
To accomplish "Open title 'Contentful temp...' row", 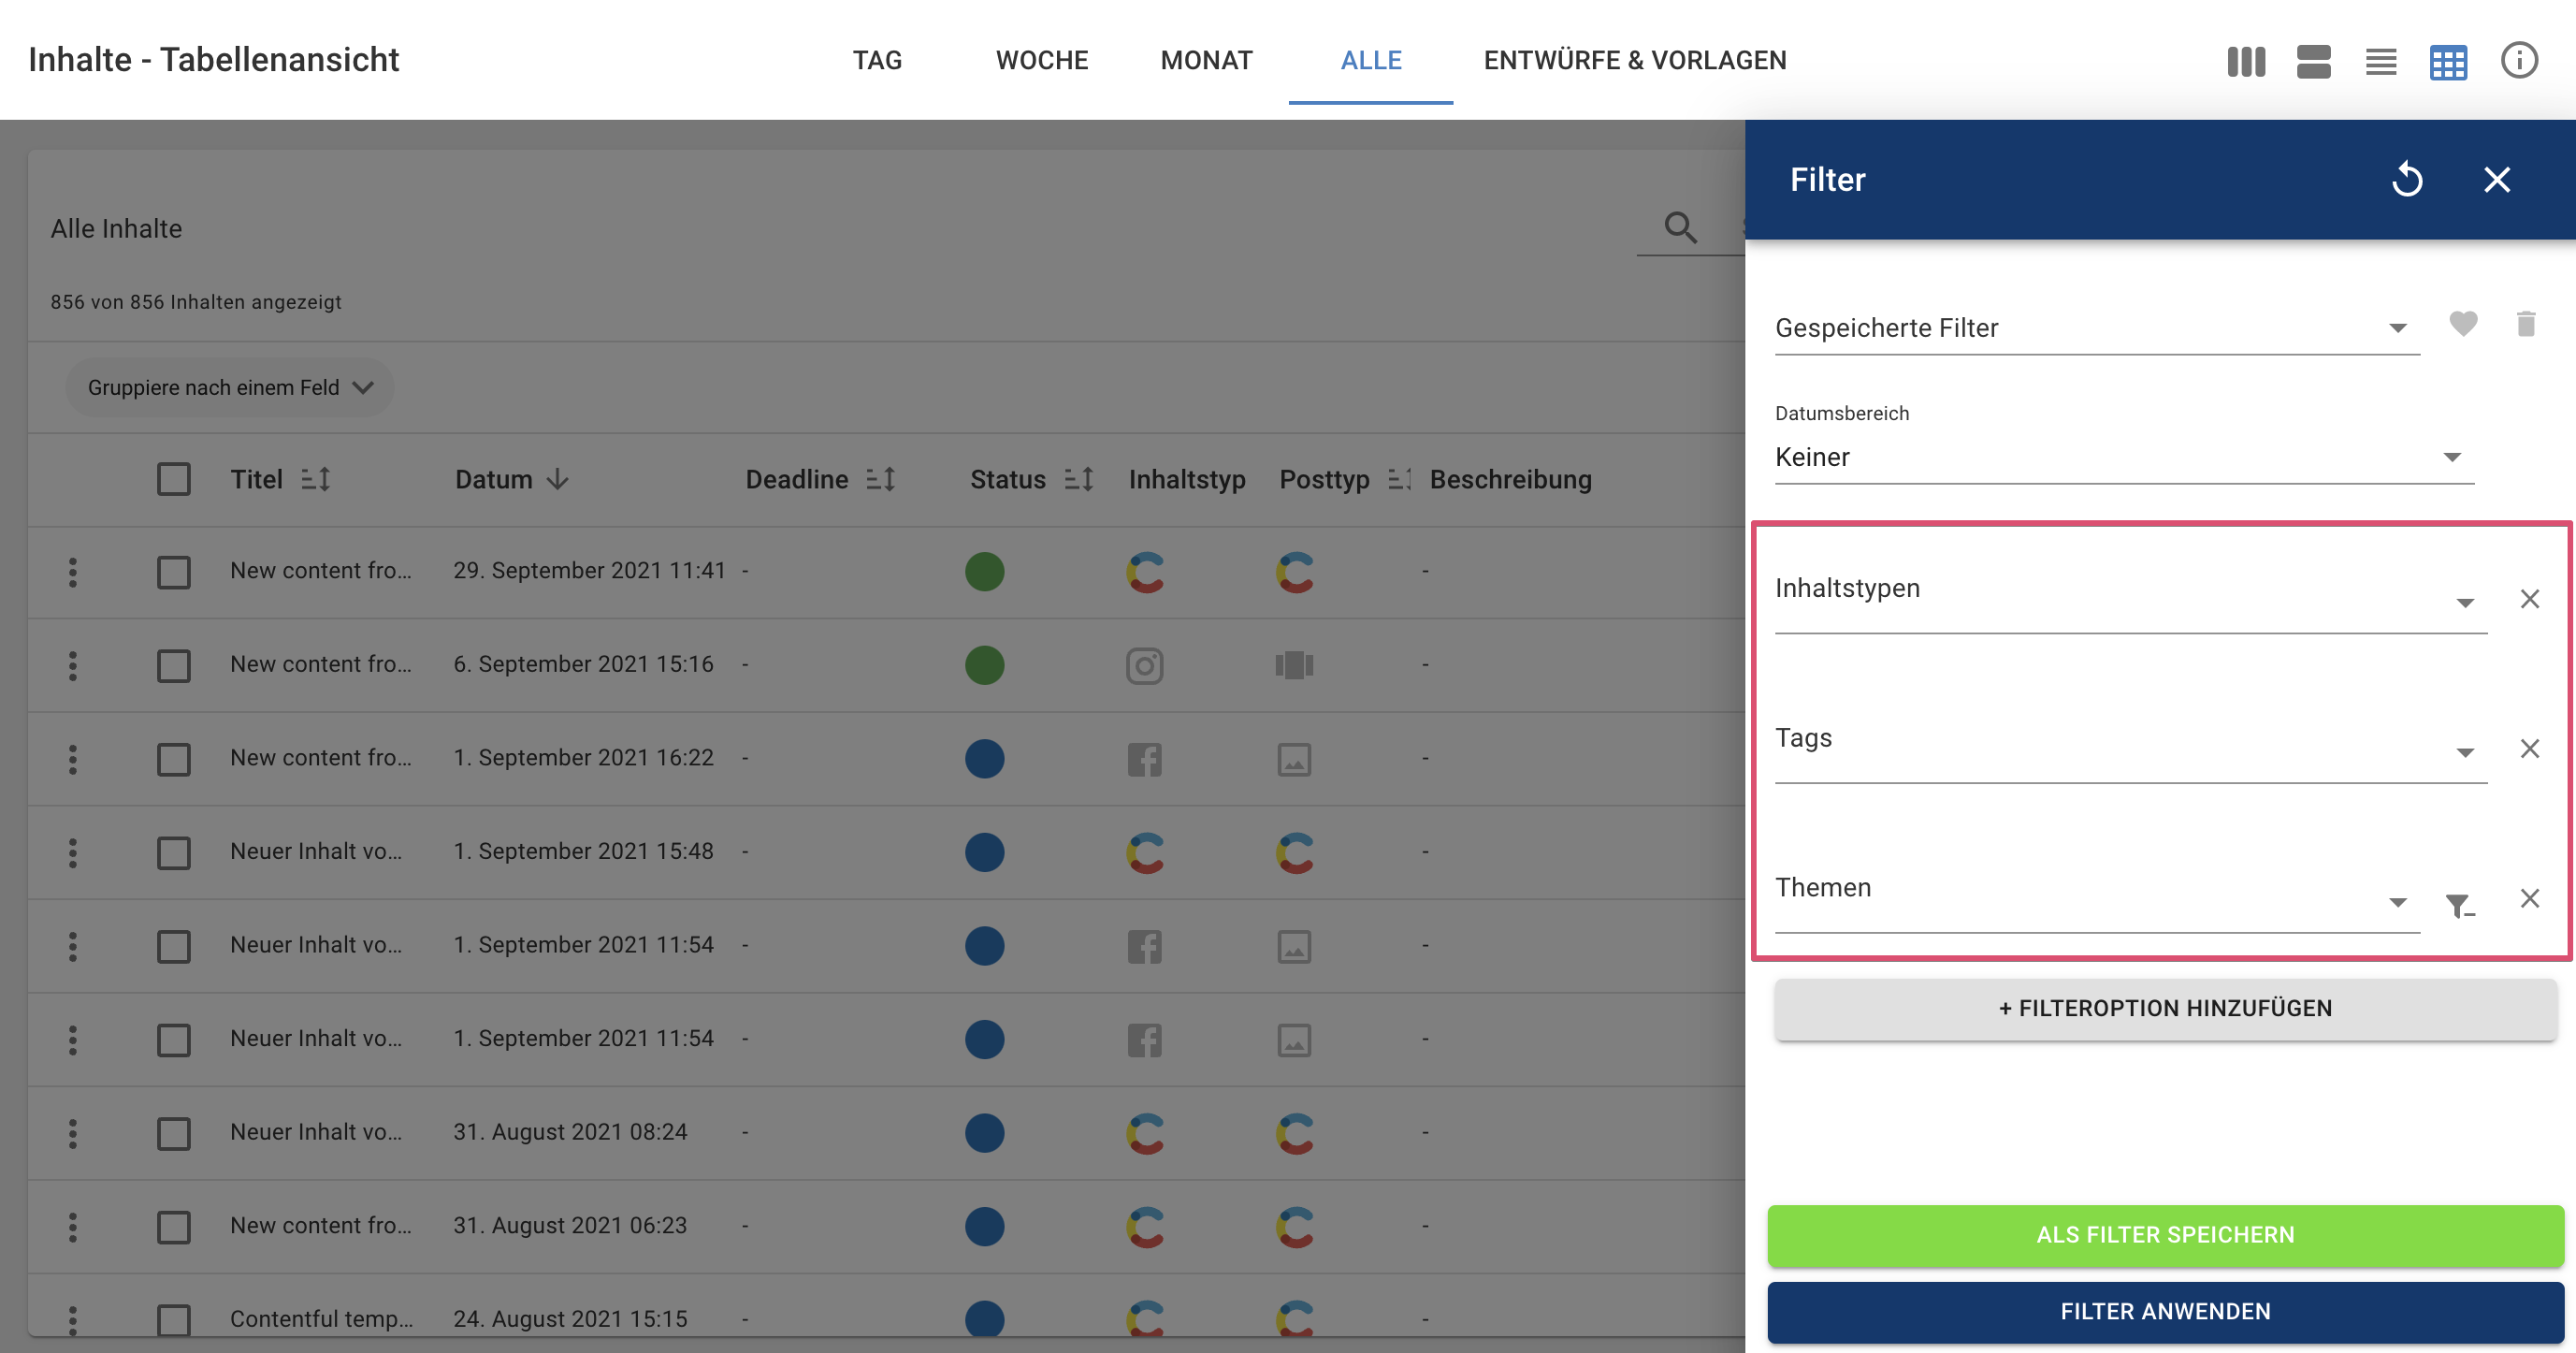I will (321, 1319).
